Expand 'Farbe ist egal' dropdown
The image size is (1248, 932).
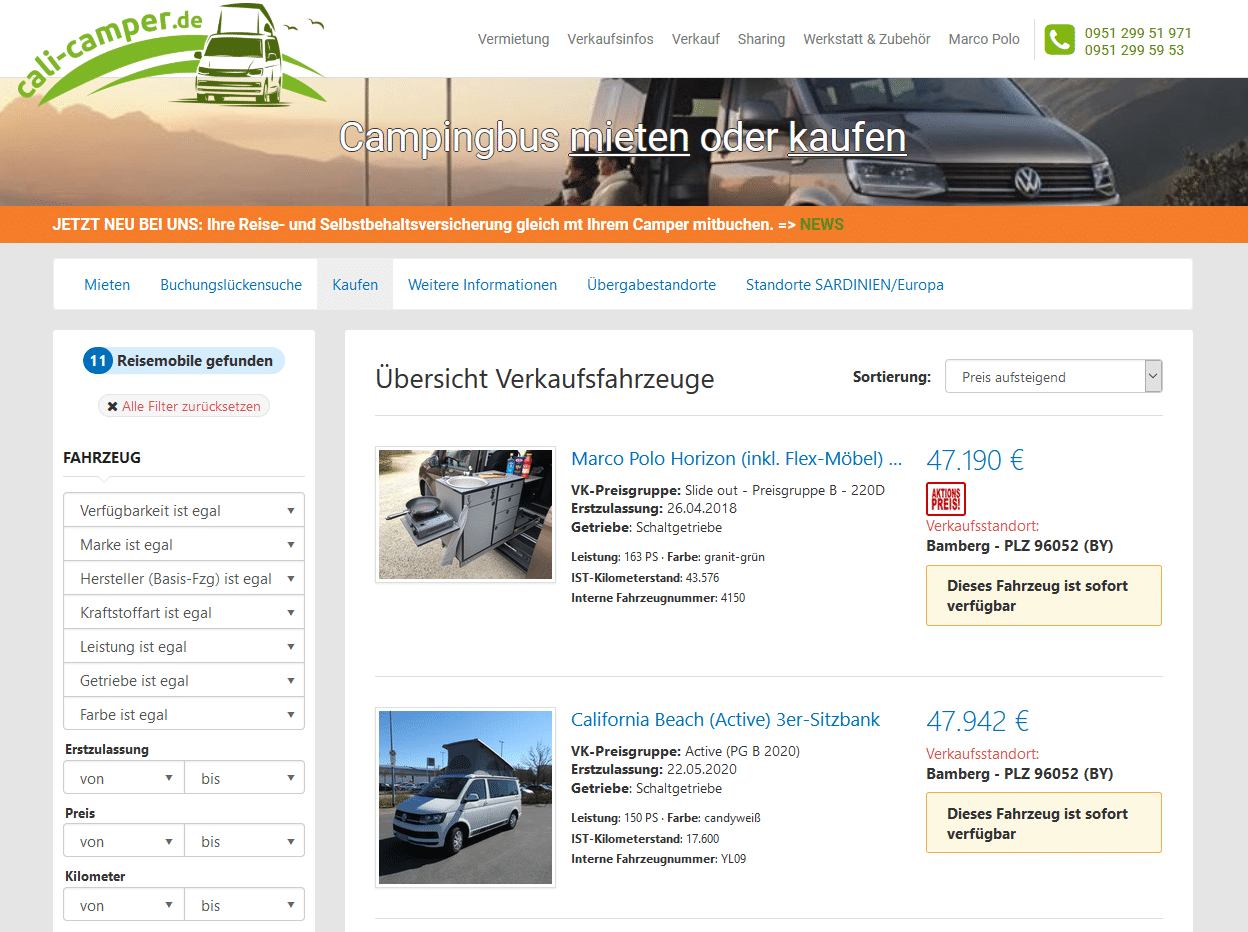tap(184, 715)
